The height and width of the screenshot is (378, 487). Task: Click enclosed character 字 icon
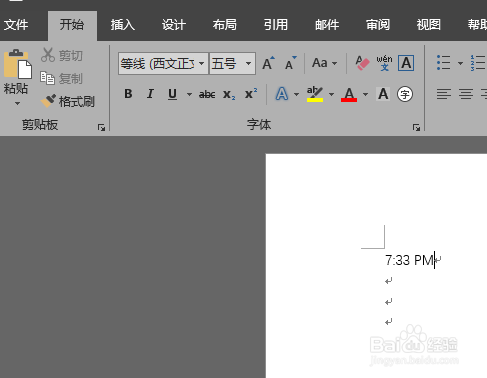(x=405, y=94)
